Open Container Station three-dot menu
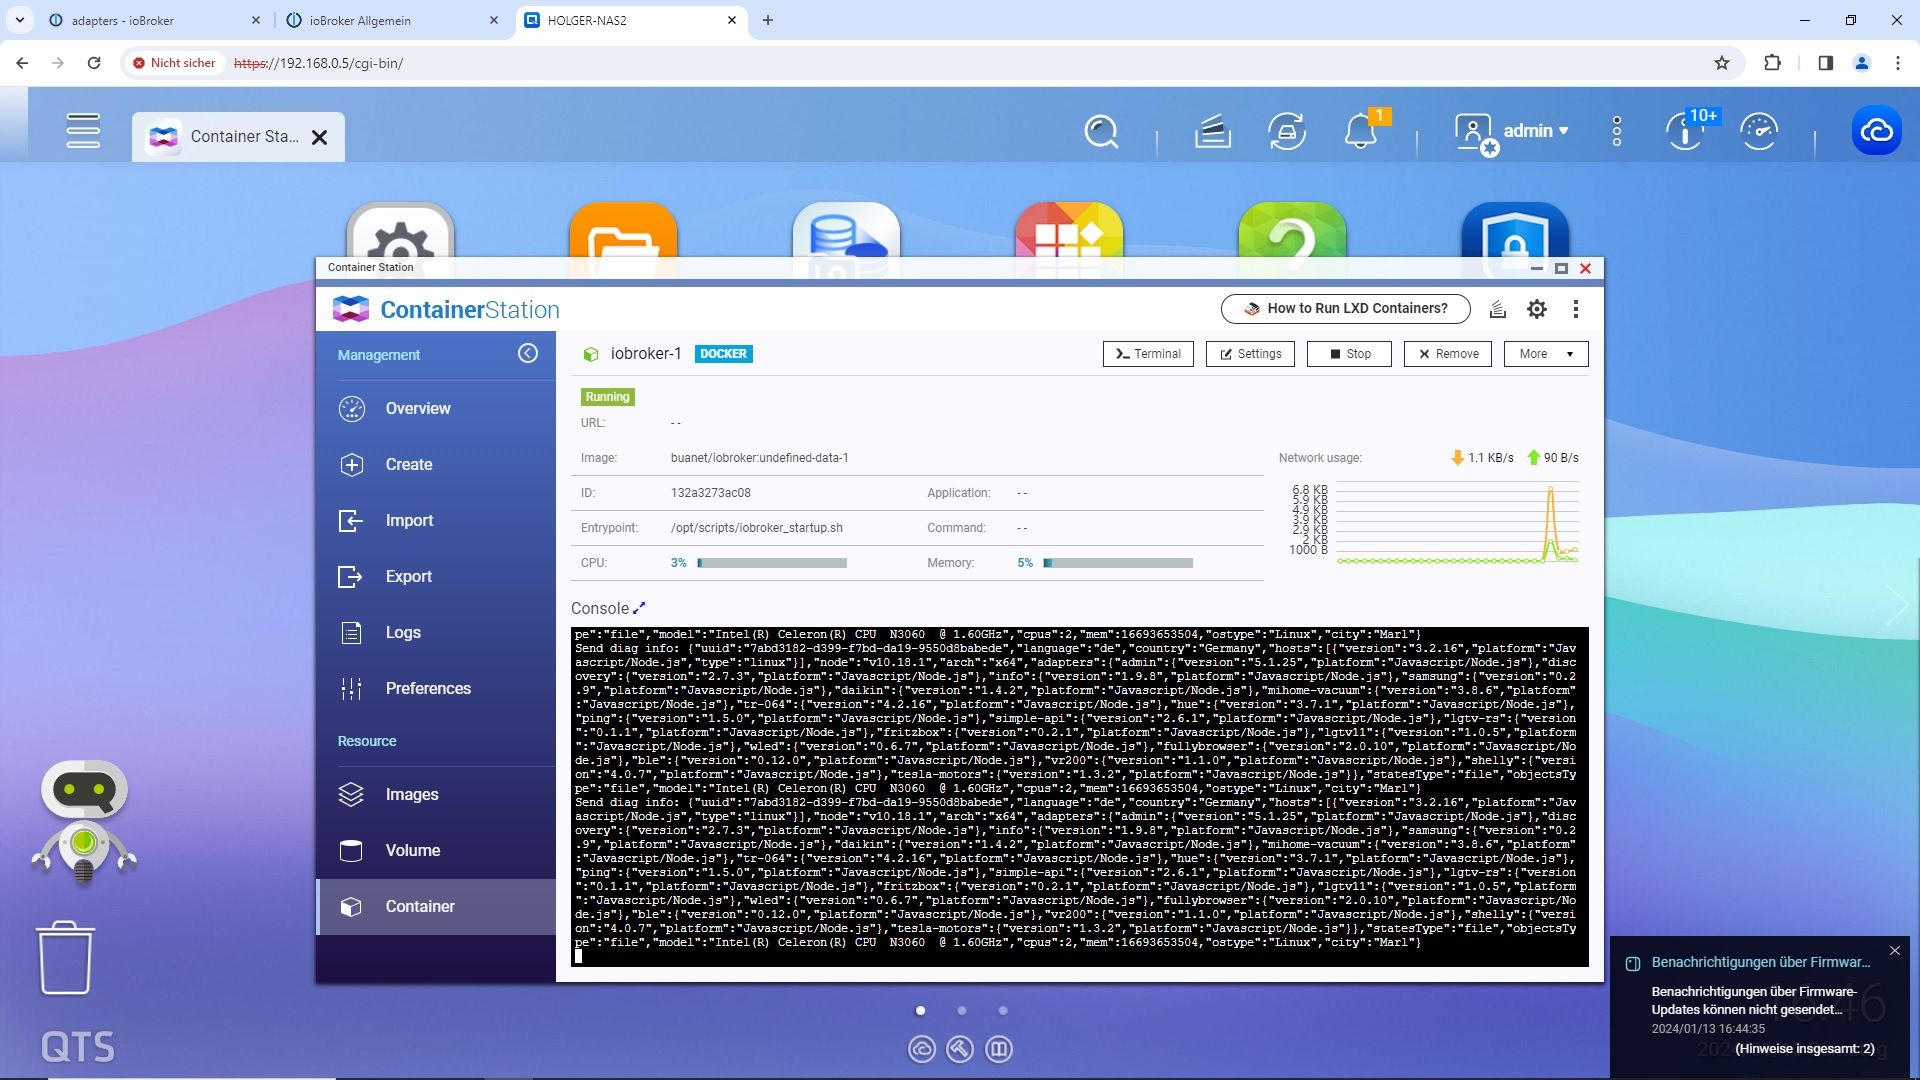This screenshot has height=1080, width=1920. click(1576, 309)
